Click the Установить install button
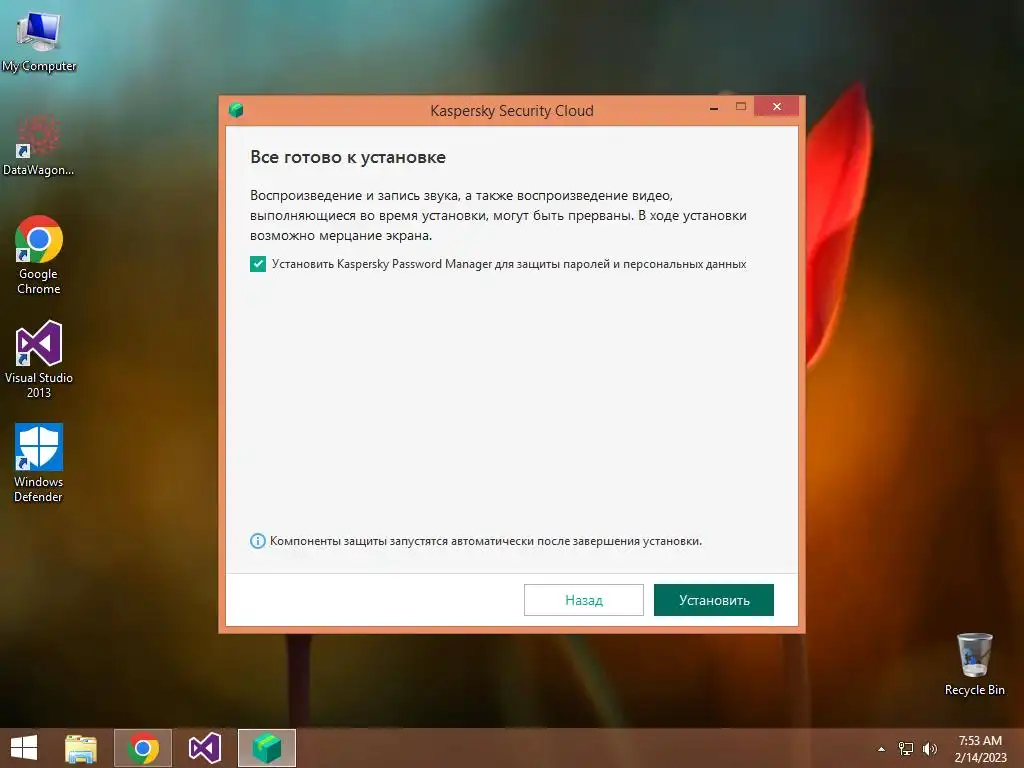Image resolution: width=1024 pixels, height=768 pixels. click(714, 600)
